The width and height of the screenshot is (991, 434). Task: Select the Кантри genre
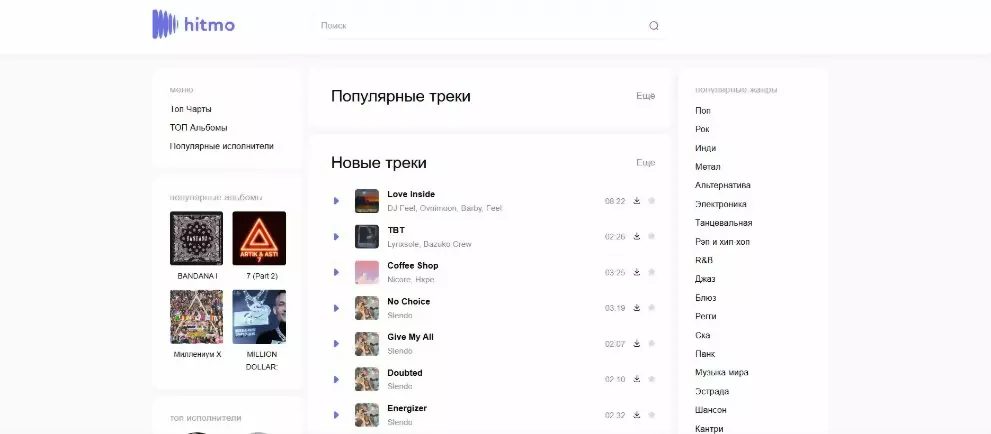[709, 428]
